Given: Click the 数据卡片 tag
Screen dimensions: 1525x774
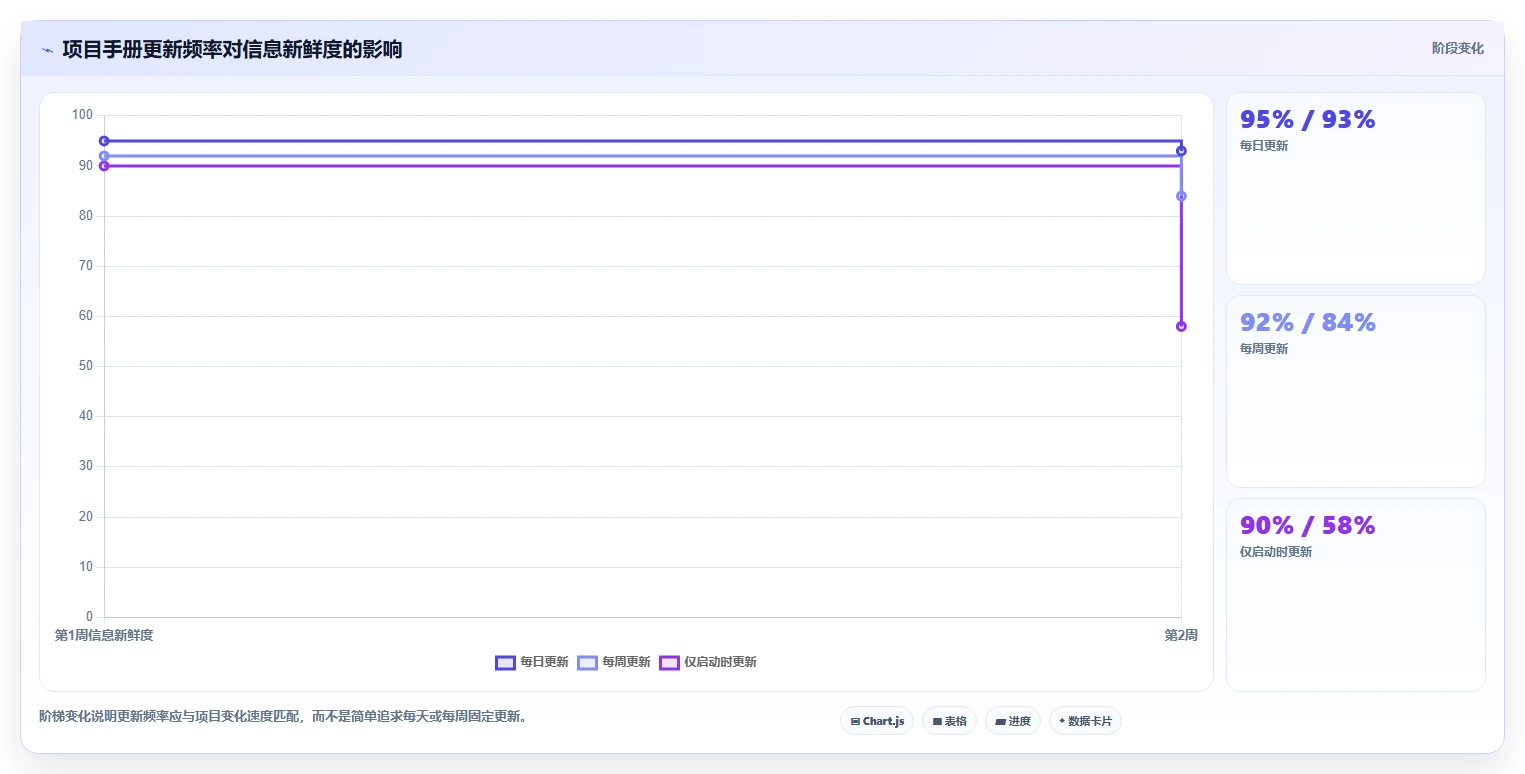Looking at the screenshot, I should point(1085,721).
